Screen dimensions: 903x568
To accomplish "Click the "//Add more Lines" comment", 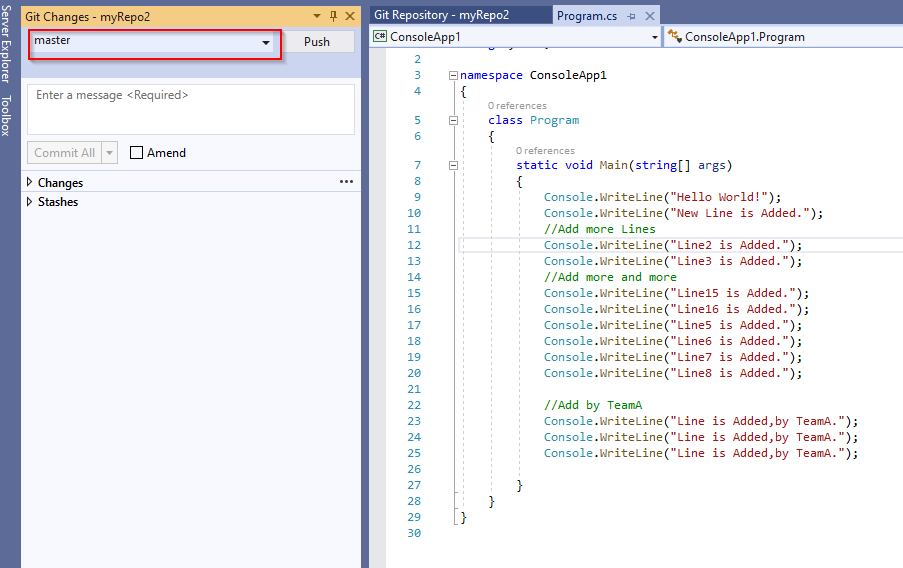I will point(600,229).
